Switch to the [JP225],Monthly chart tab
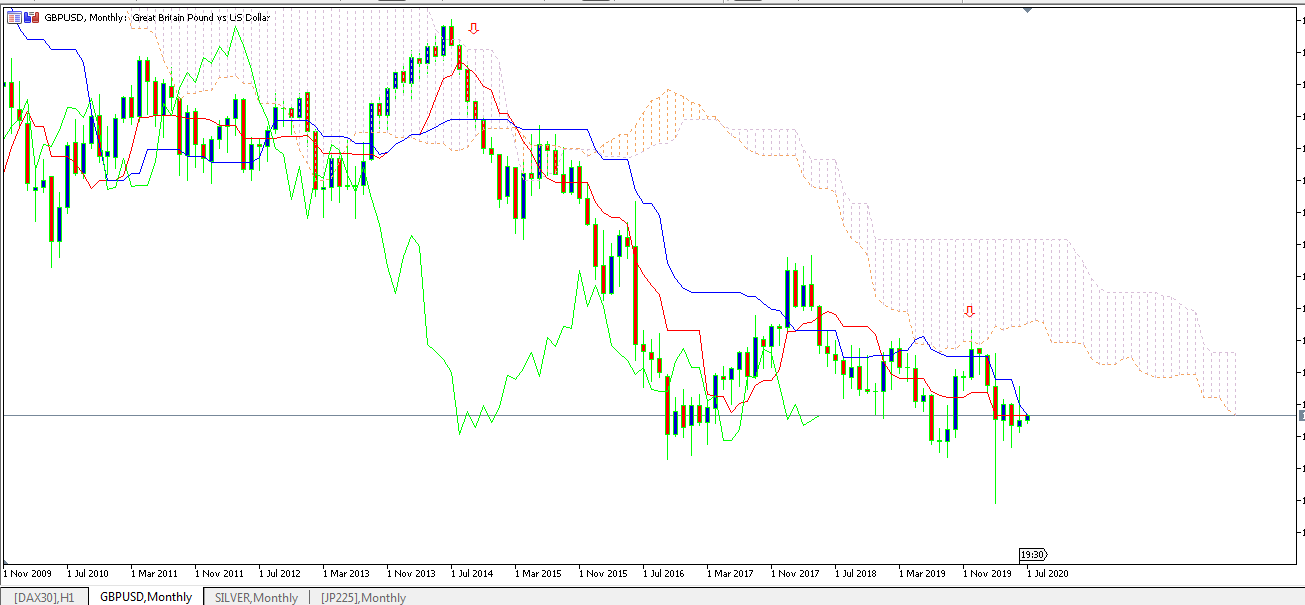 (x=363, y=597)
